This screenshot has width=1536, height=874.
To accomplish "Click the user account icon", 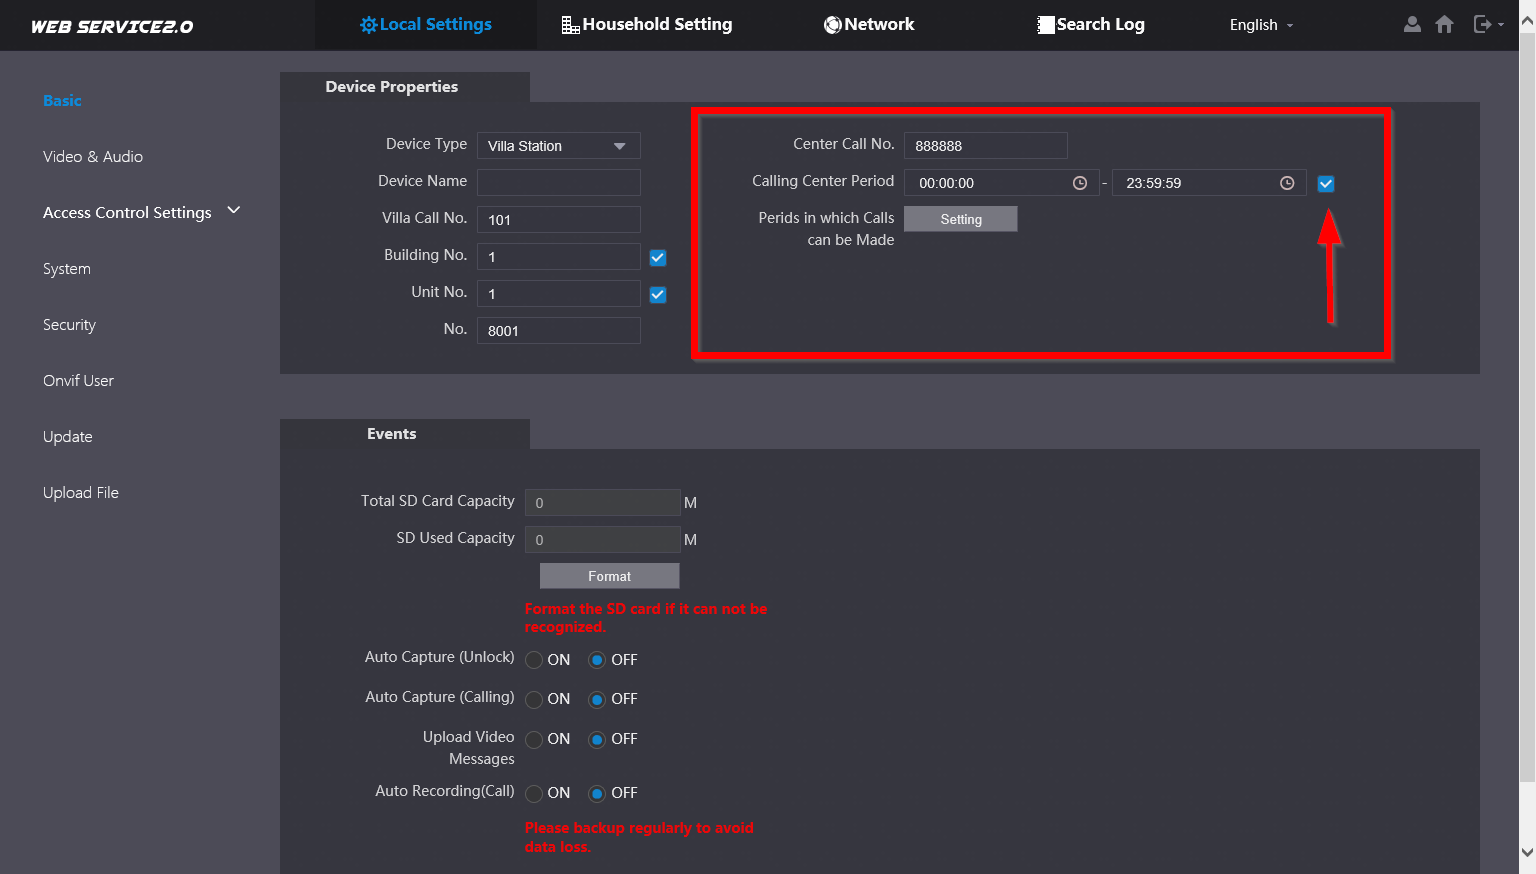I will (x=1412, y=24).
